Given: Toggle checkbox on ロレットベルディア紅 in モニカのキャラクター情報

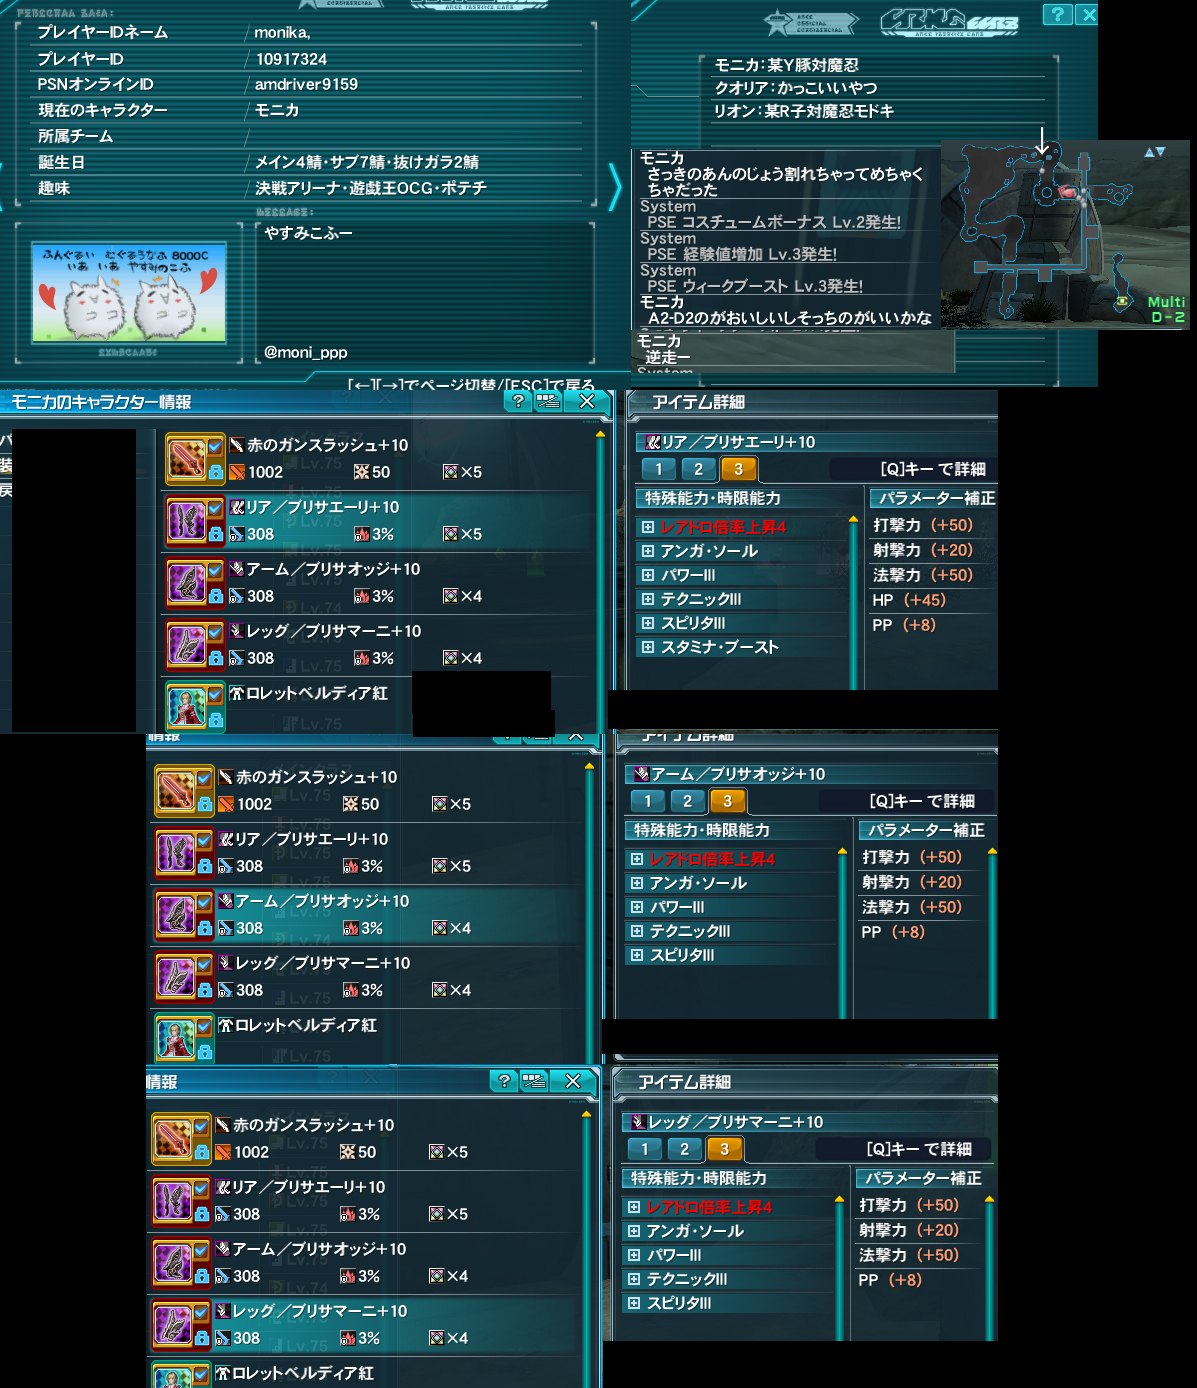Looking at the screenshot, I should pyautogui.click(x=216, y=694).
